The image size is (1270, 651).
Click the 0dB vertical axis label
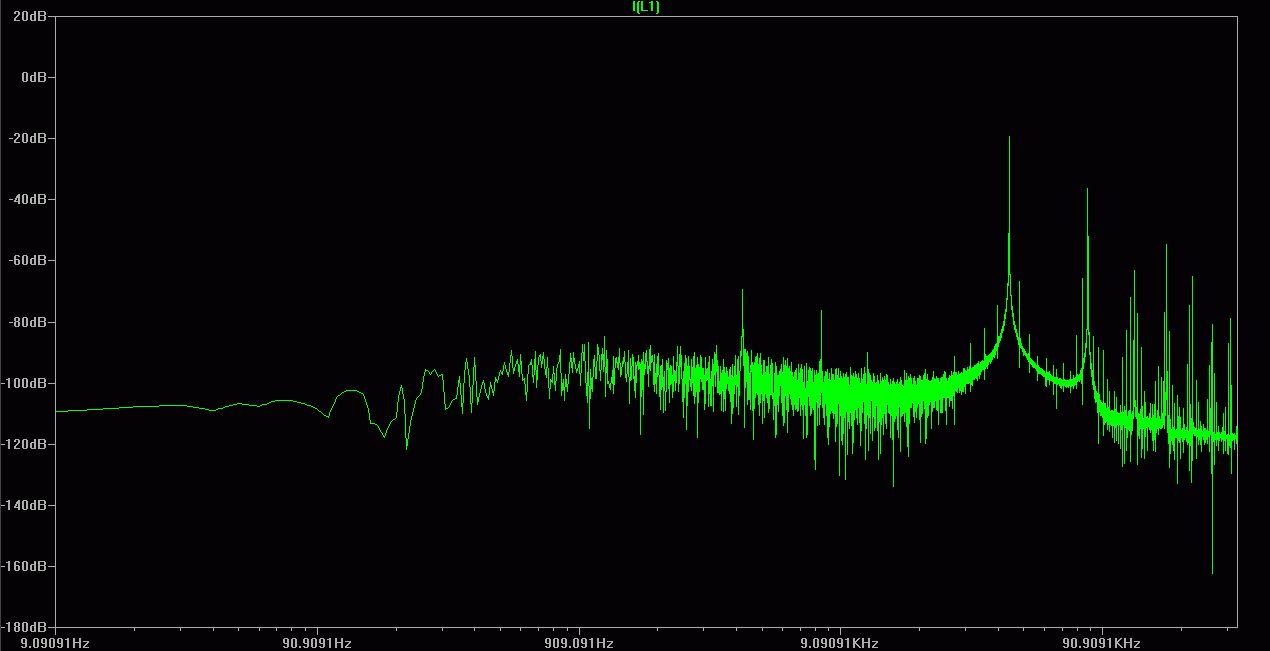tap(36, 77)
